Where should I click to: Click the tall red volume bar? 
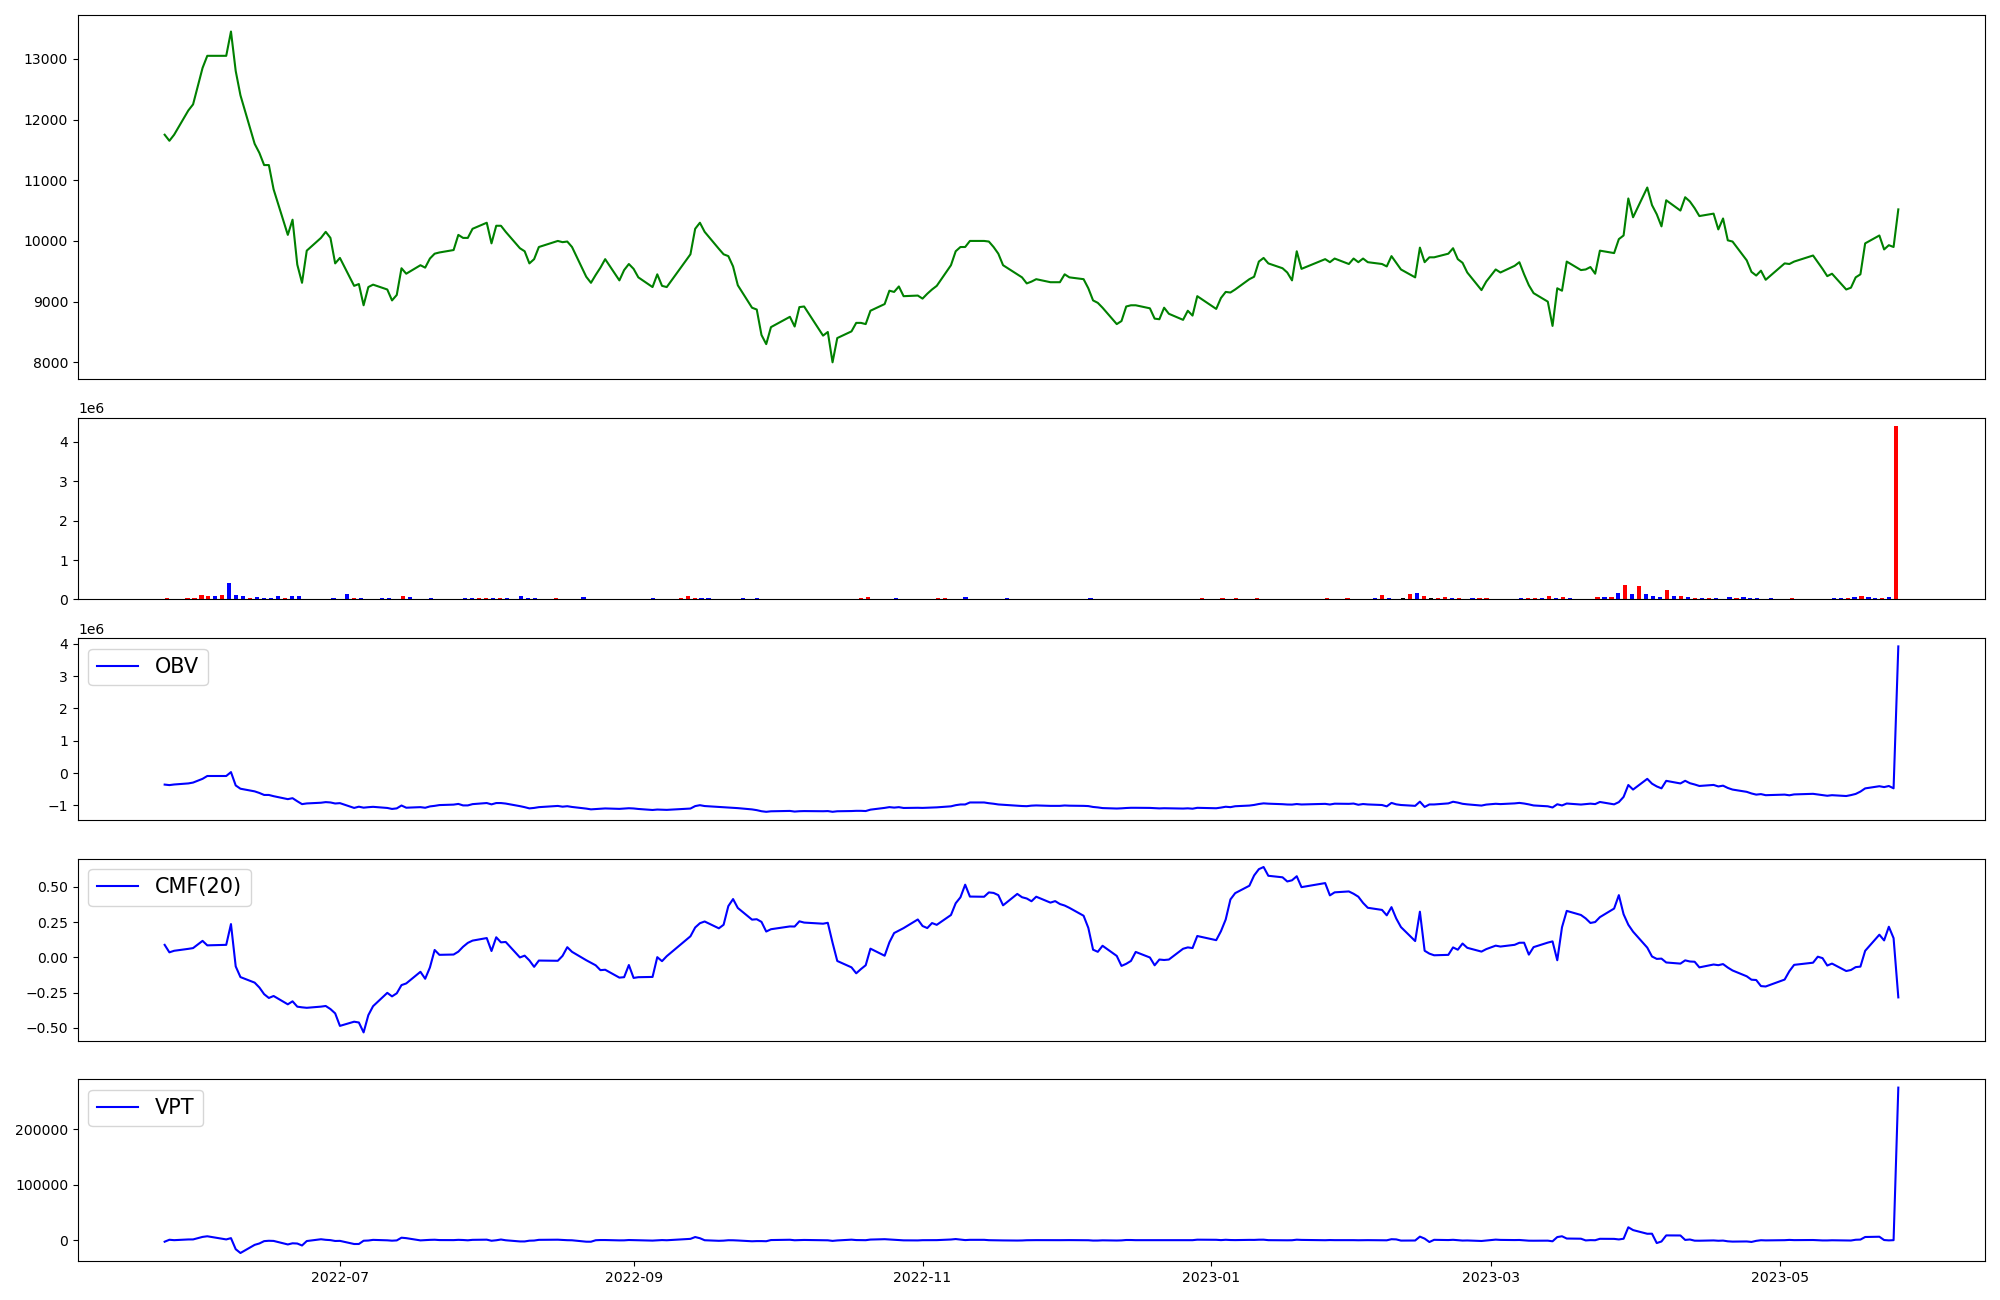point(1895,513)
